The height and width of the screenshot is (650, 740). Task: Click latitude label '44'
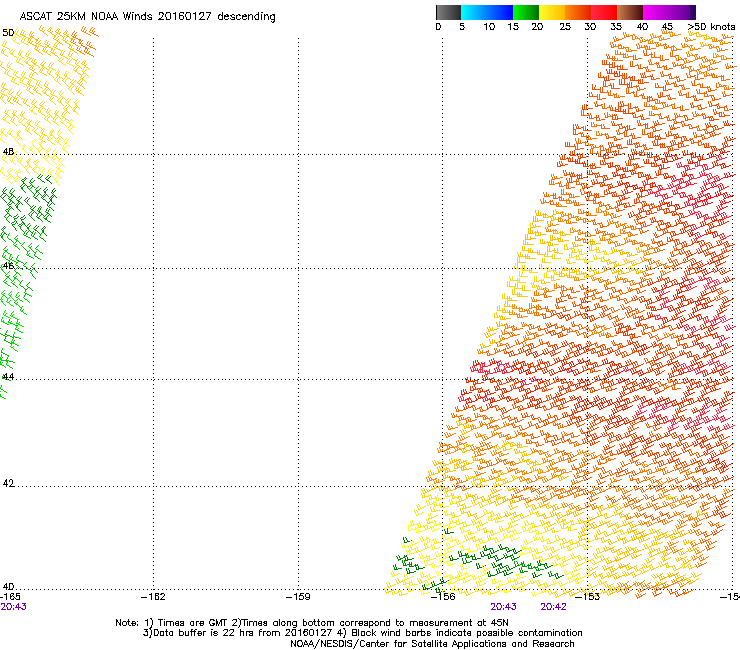click(x=8, y=377)
